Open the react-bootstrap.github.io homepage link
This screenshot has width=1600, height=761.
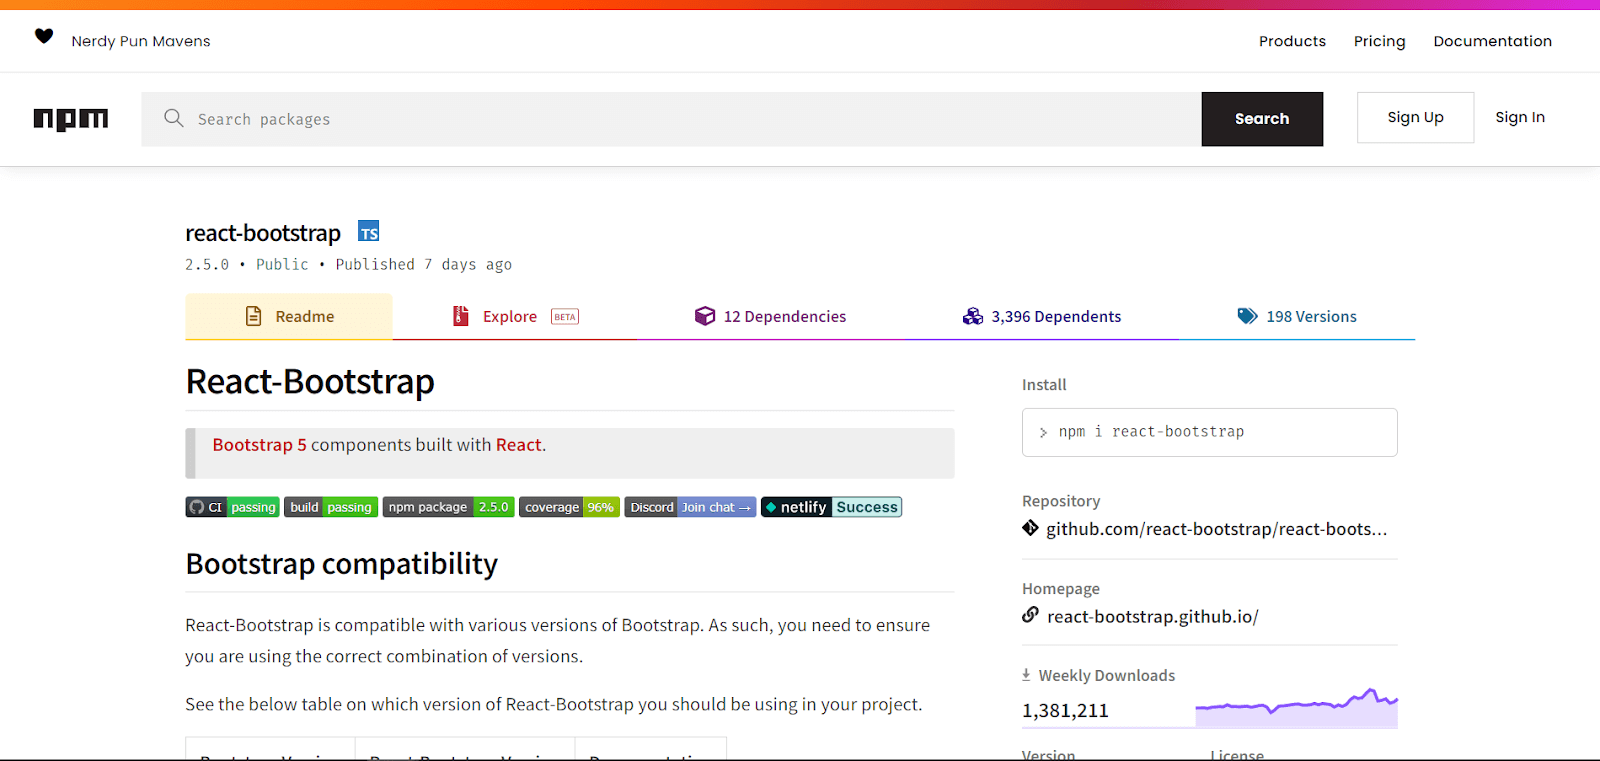[x=1152, y=616]
